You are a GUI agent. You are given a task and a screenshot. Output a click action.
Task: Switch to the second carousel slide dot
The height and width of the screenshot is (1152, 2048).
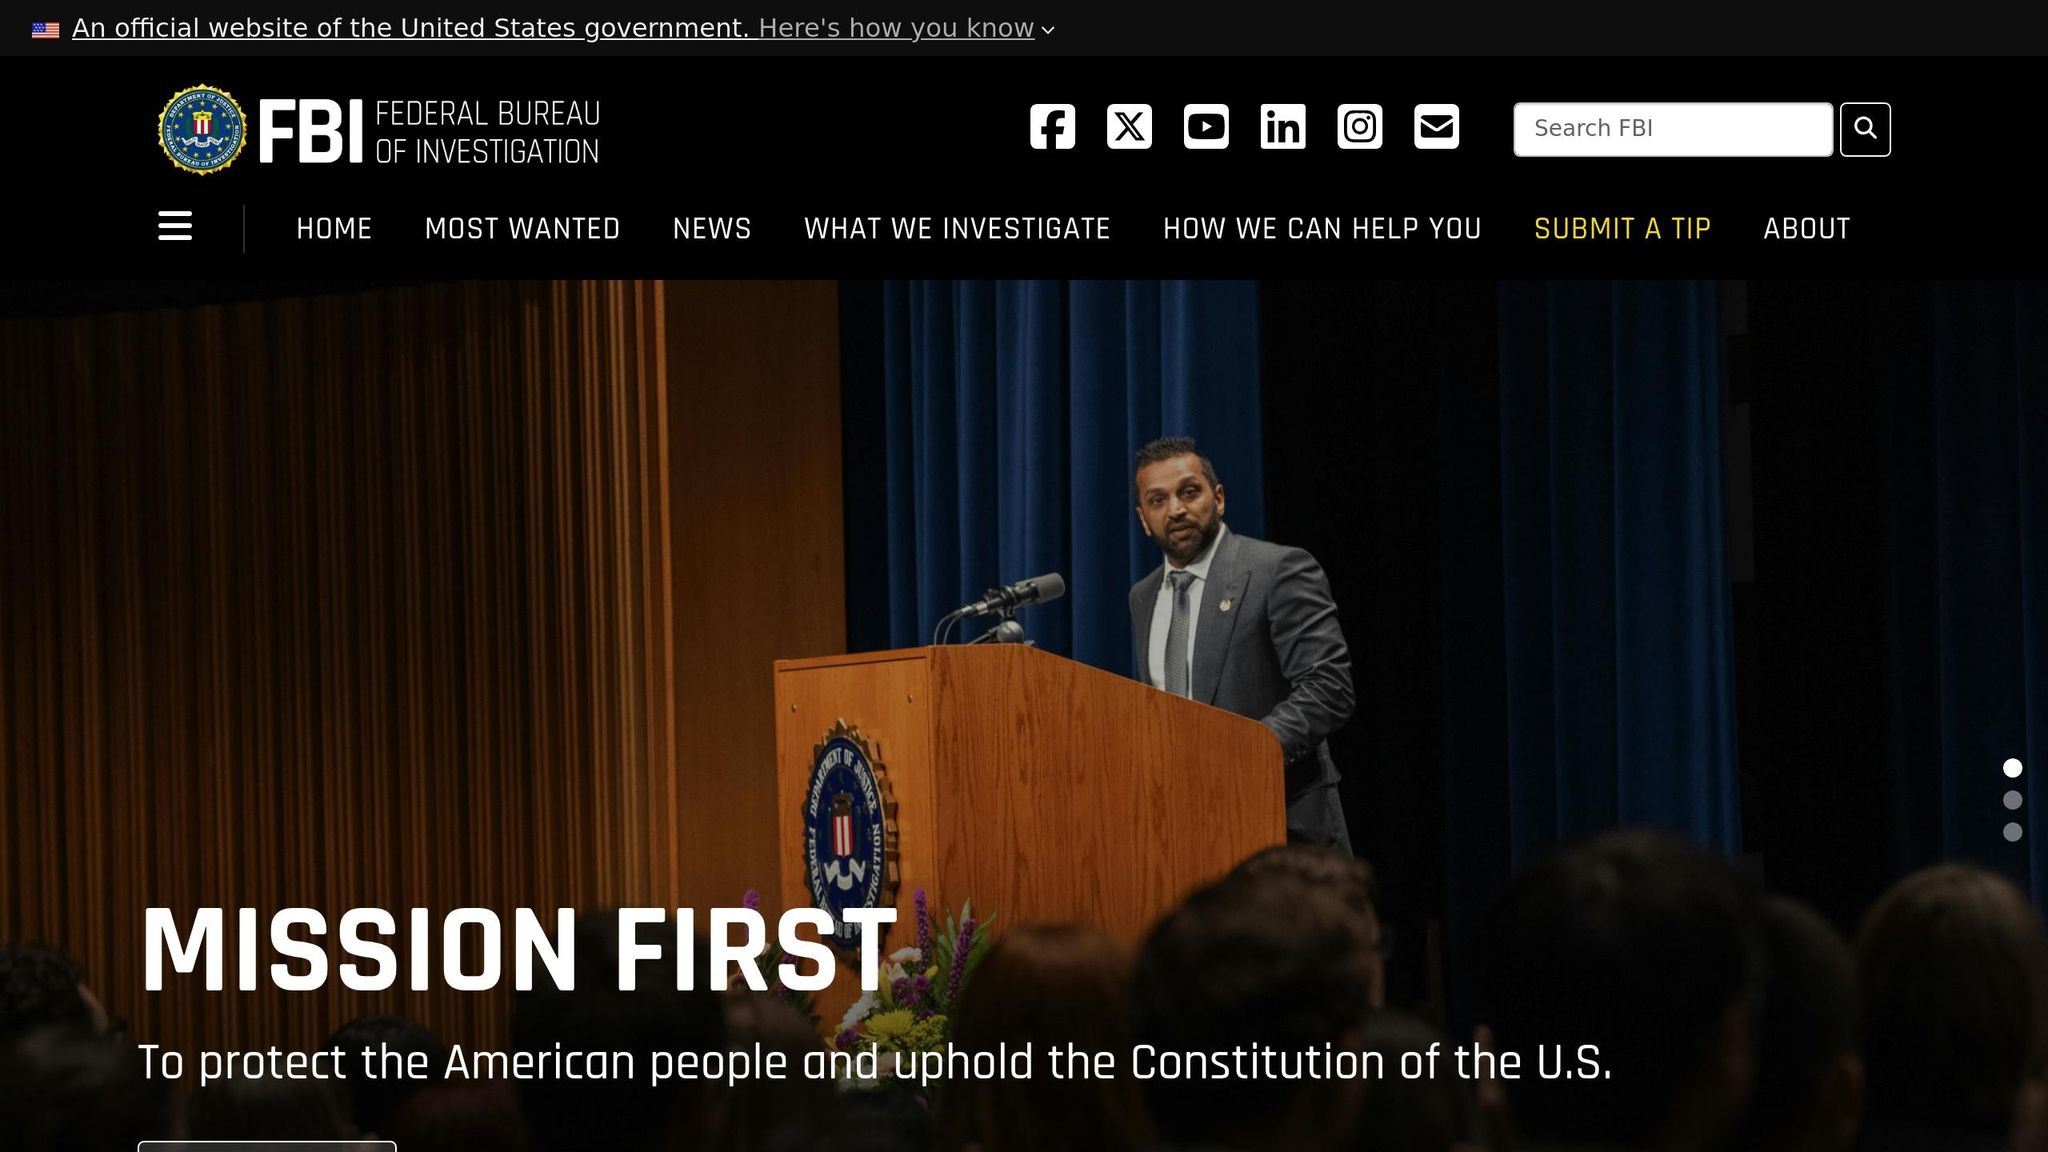pos(2013,800)
